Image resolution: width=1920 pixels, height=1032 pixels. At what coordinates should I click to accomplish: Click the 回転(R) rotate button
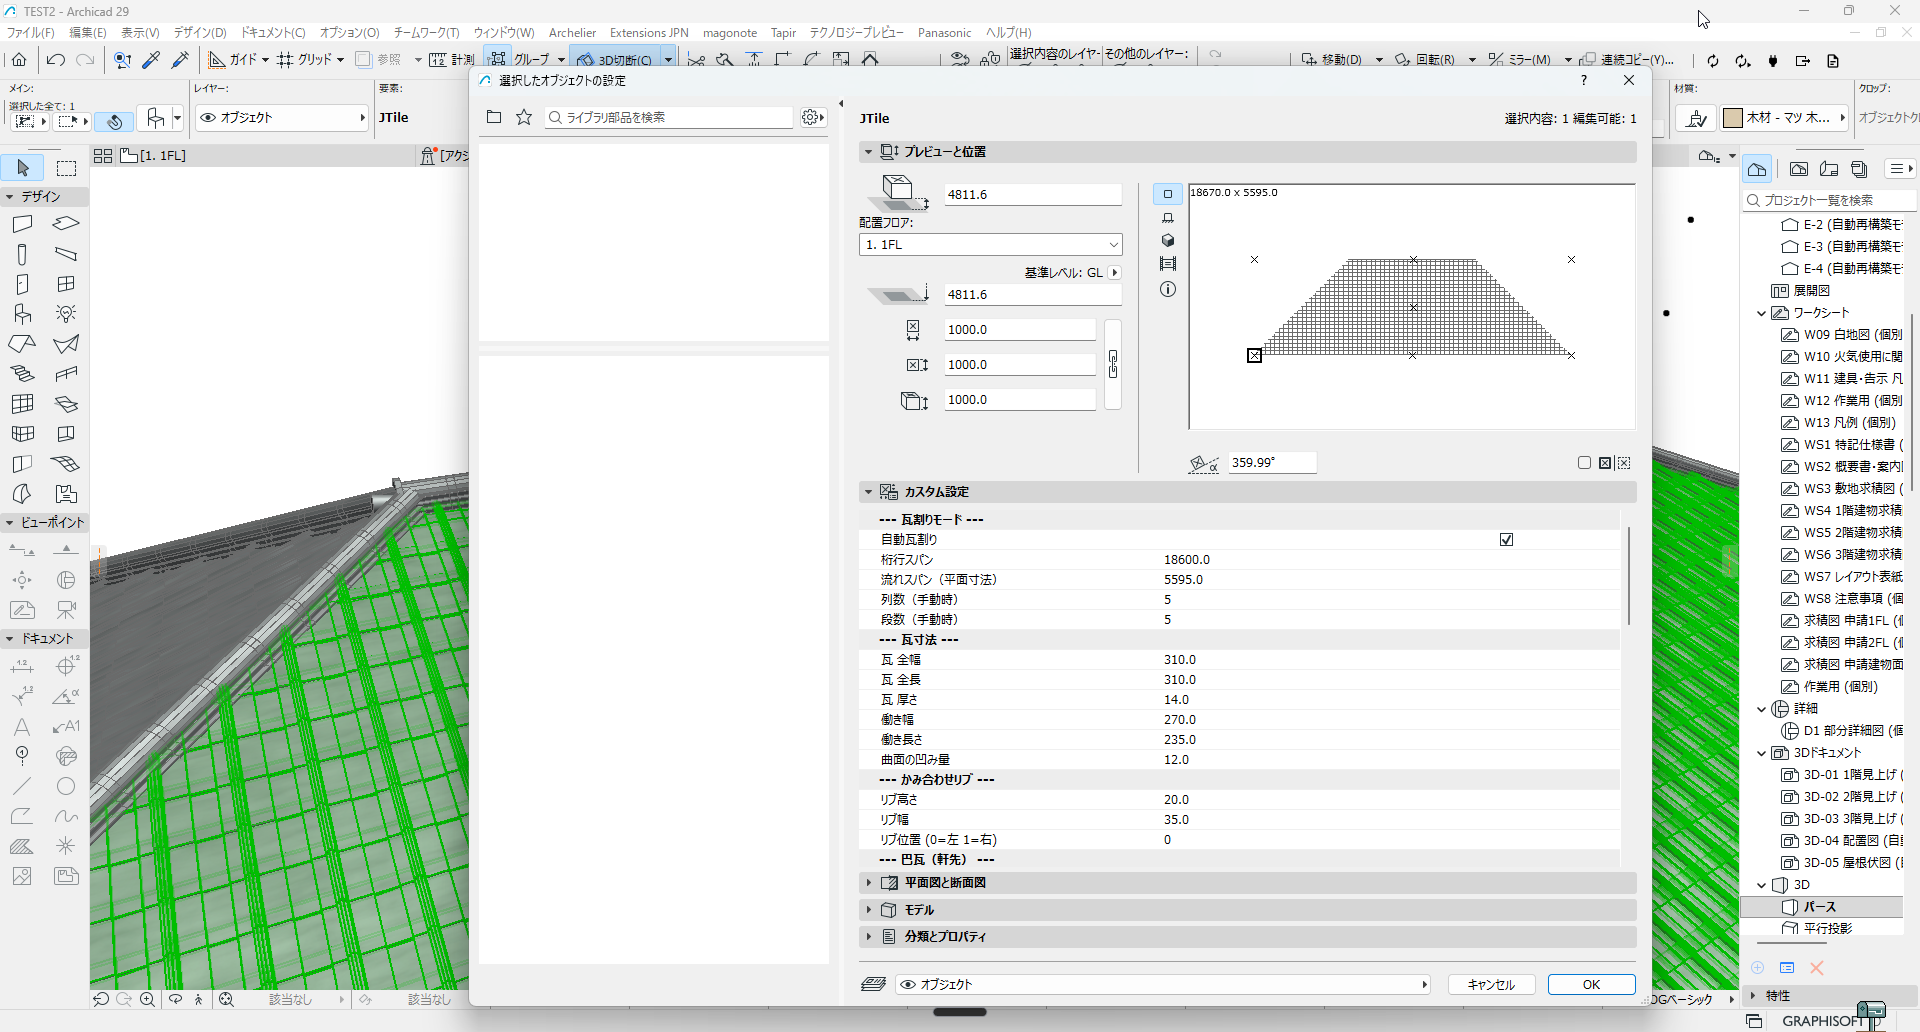pos(1425,60)
